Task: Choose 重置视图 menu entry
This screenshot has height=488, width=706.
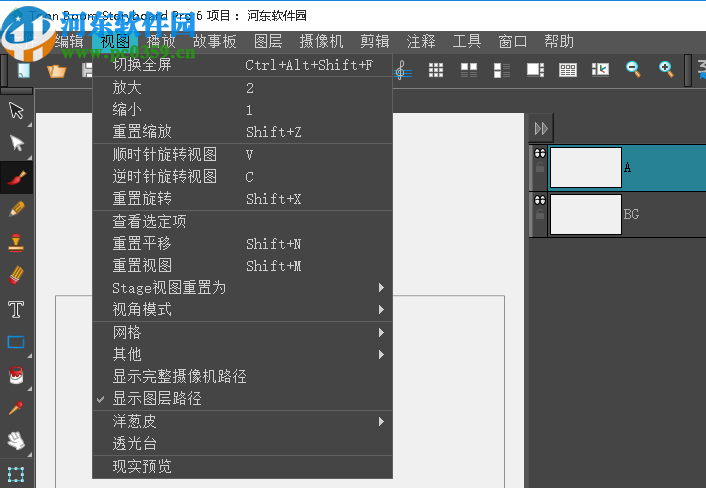Action: tap(242, 266)
